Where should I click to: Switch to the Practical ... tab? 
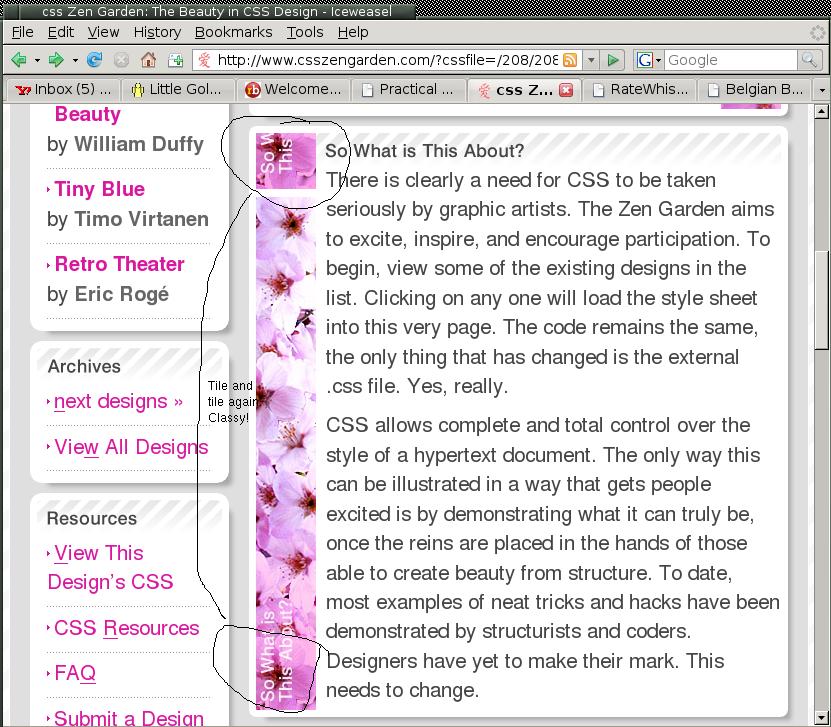[x=408, y=90]
